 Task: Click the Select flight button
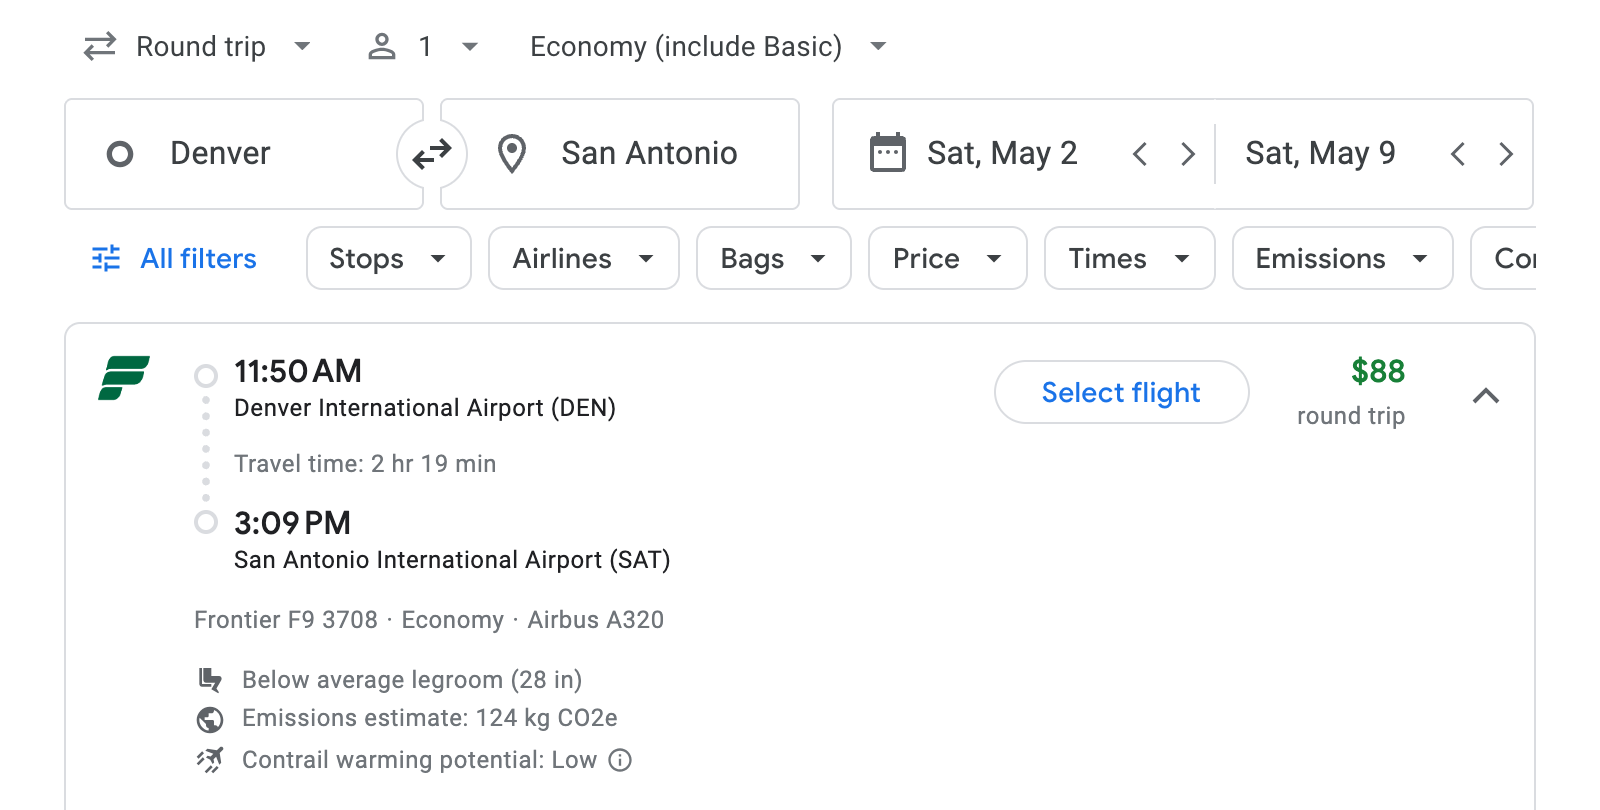(x=1121, y=392)
